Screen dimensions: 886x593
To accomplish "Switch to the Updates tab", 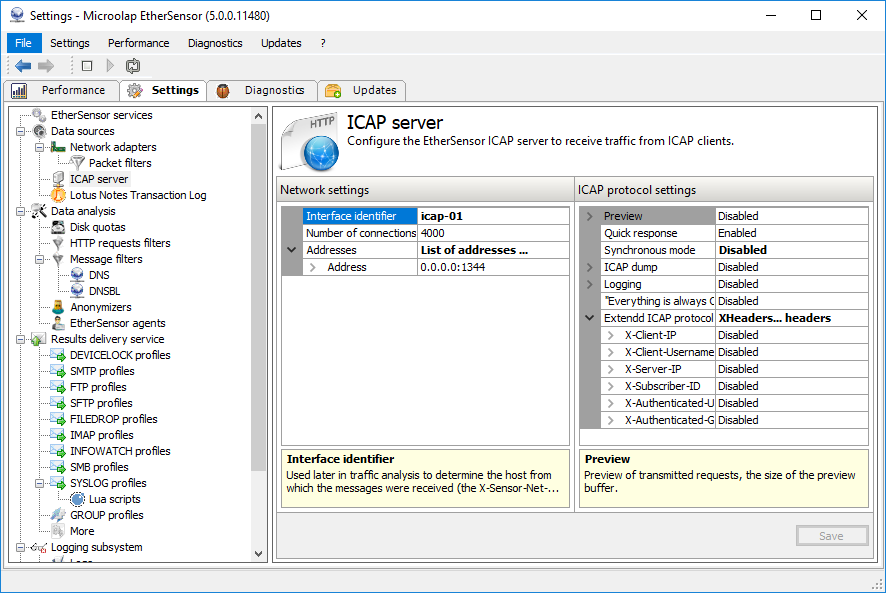I will [362, 90].
